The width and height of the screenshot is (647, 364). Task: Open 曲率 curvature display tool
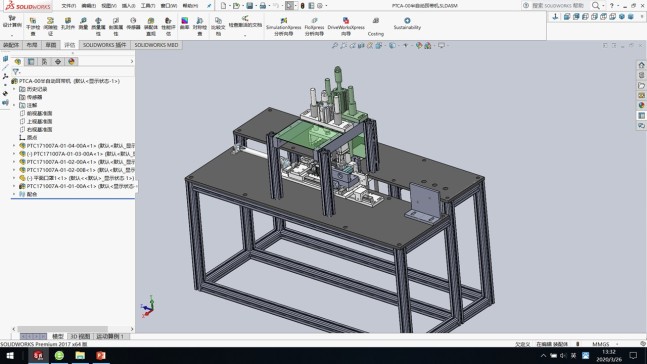tap(184, 23)
